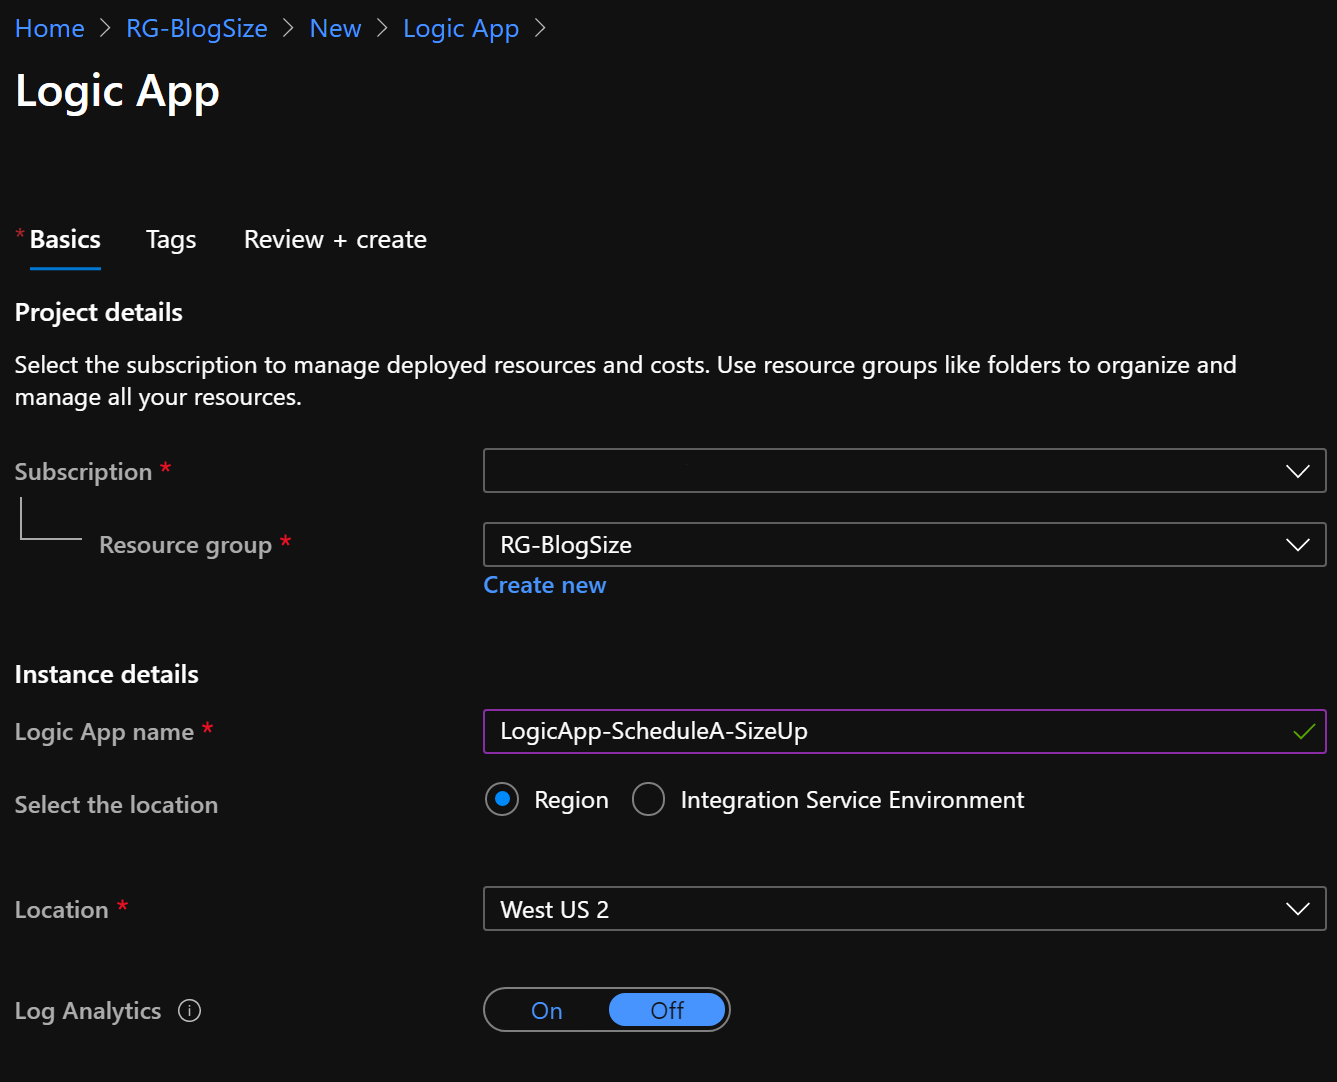Viewport: 1337px width, 1082px height.
Task: Click the Create new resource group link
Action: (x=545, y=585)
